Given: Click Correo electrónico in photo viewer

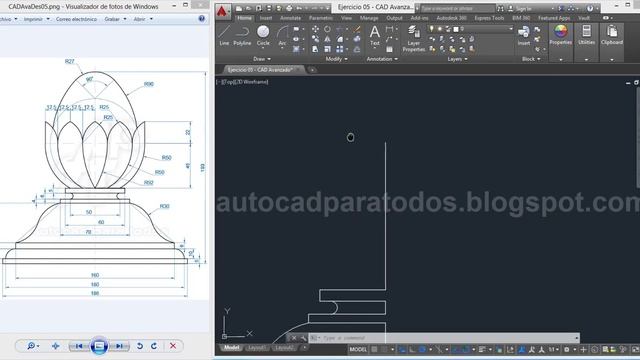Looking at the screenshot, I should coord(76,19).
